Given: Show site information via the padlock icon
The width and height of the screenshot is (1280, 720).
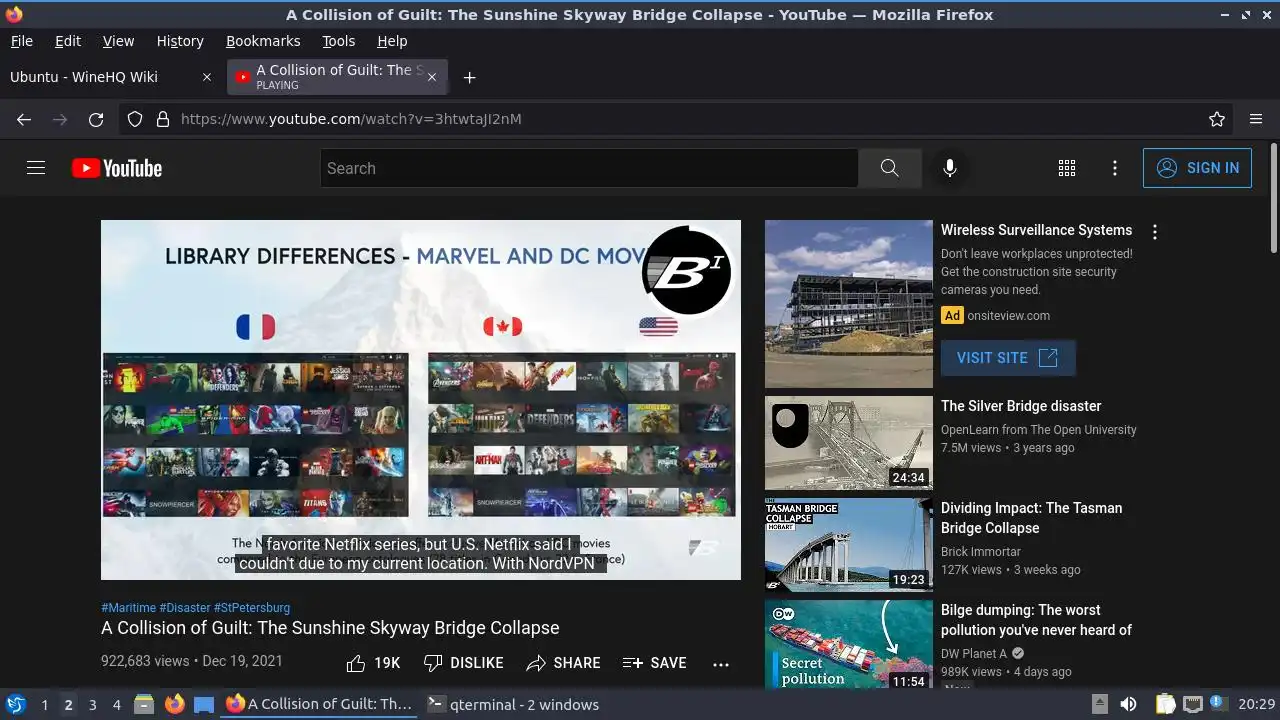Looking at the screenshot, I should (163, 119).
